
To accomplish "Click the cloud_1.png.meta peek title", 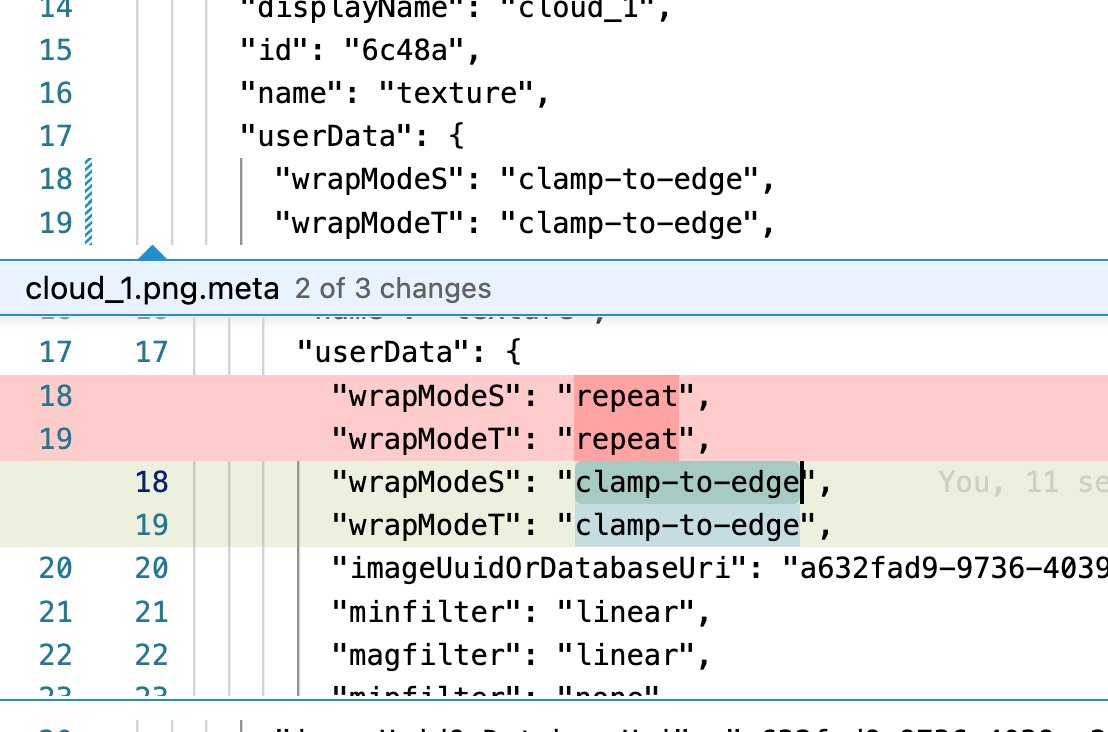I will (x=152, y=289).
